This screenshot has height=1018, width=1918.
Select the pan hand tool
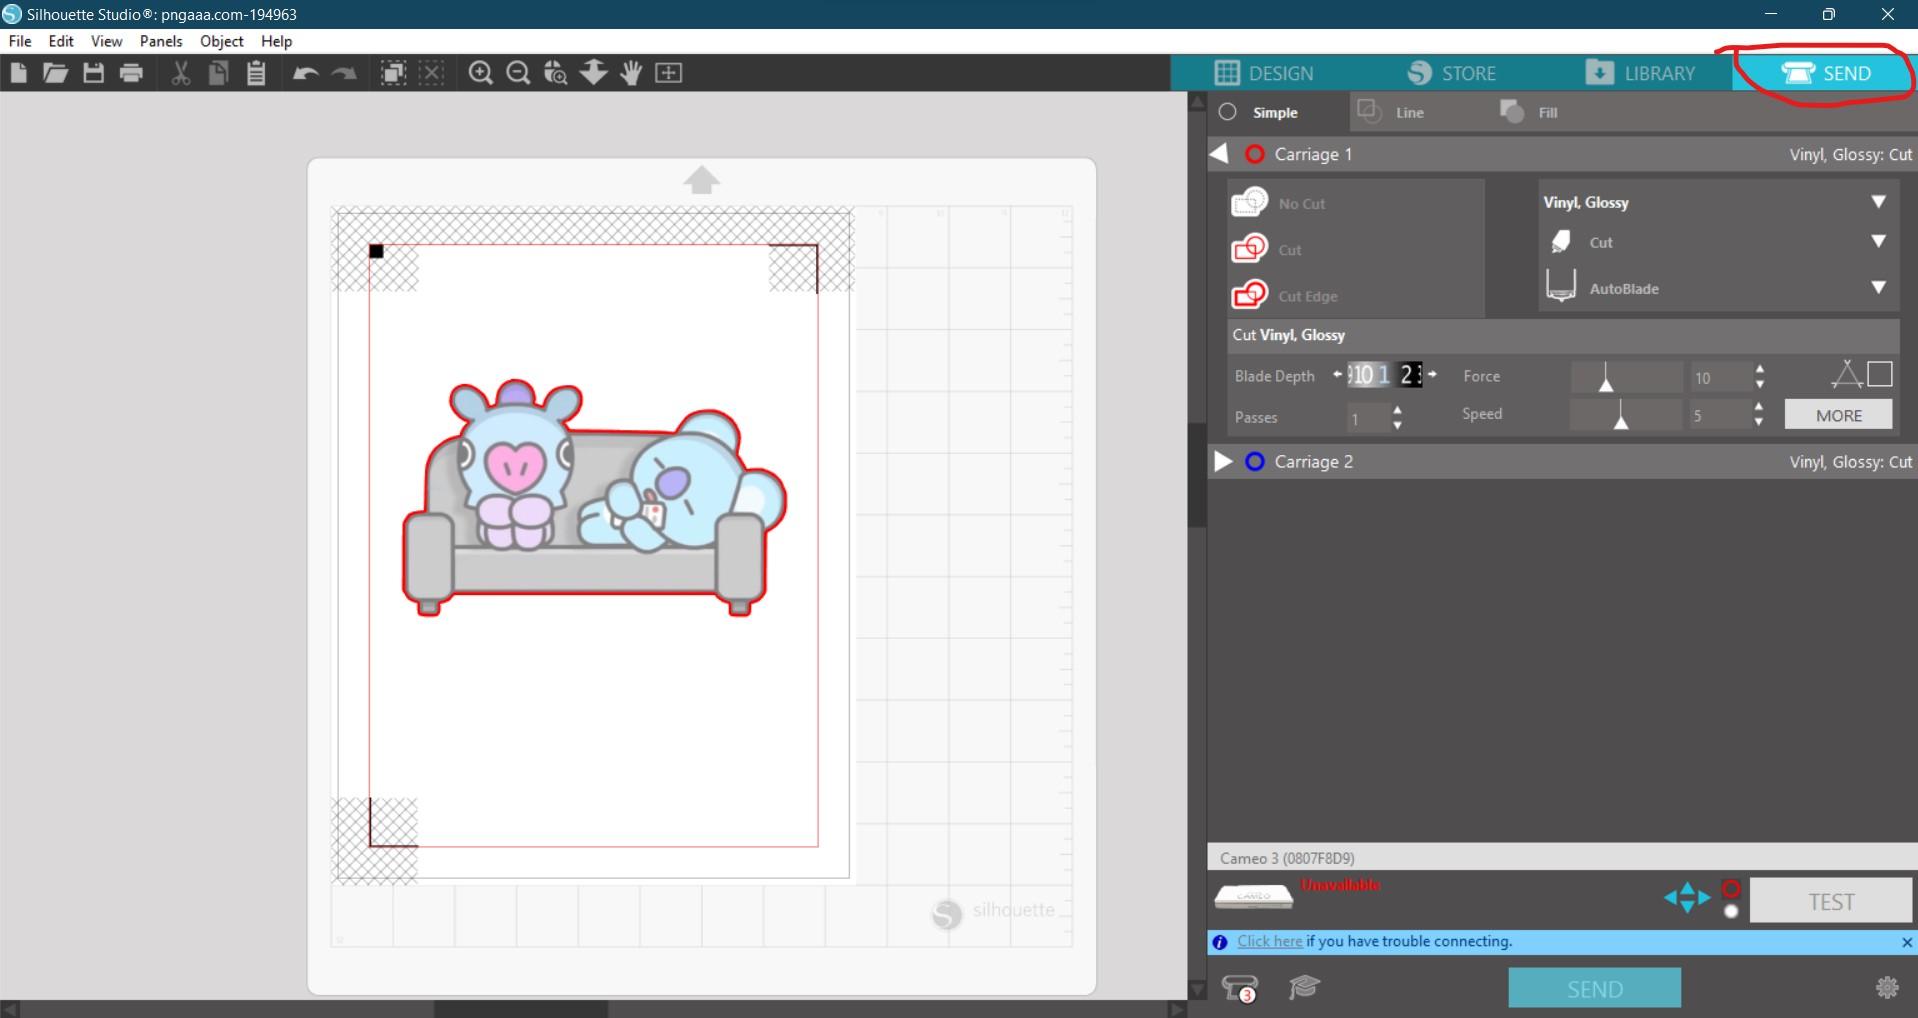coord(631,73)
